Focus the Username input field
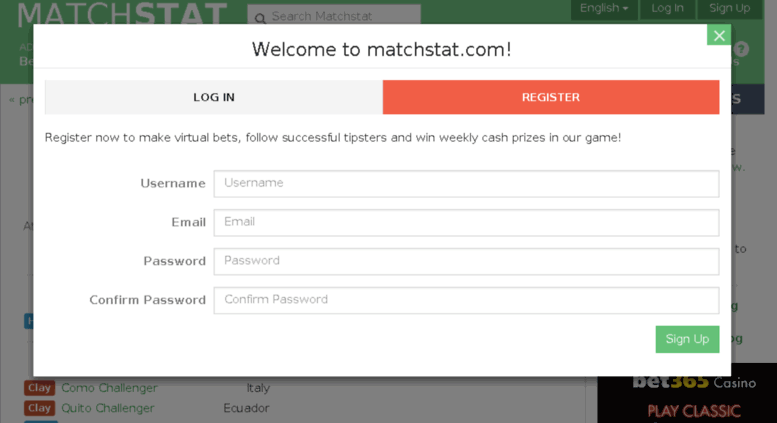 pos(466,183)
